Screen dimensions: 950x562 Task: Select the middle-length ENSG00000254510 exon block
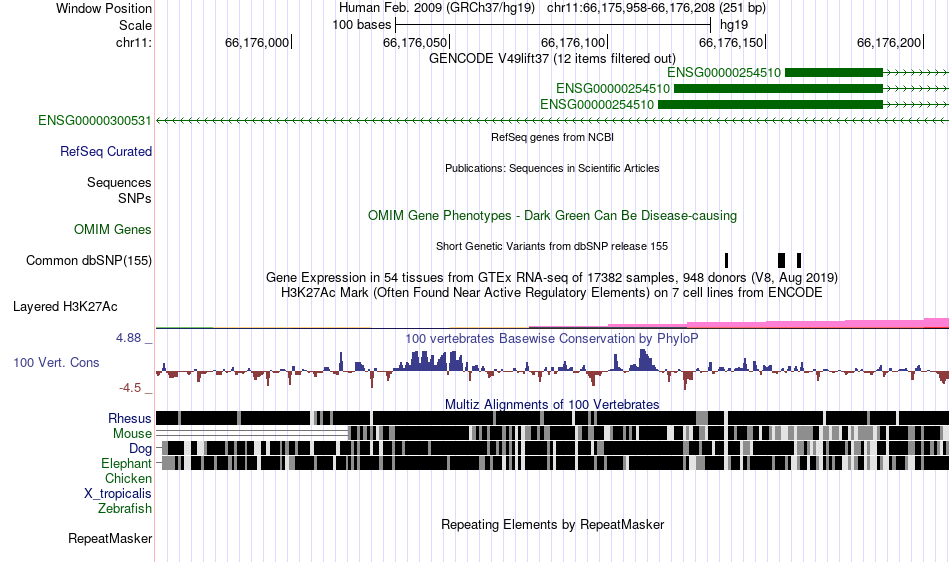point(778,88)
